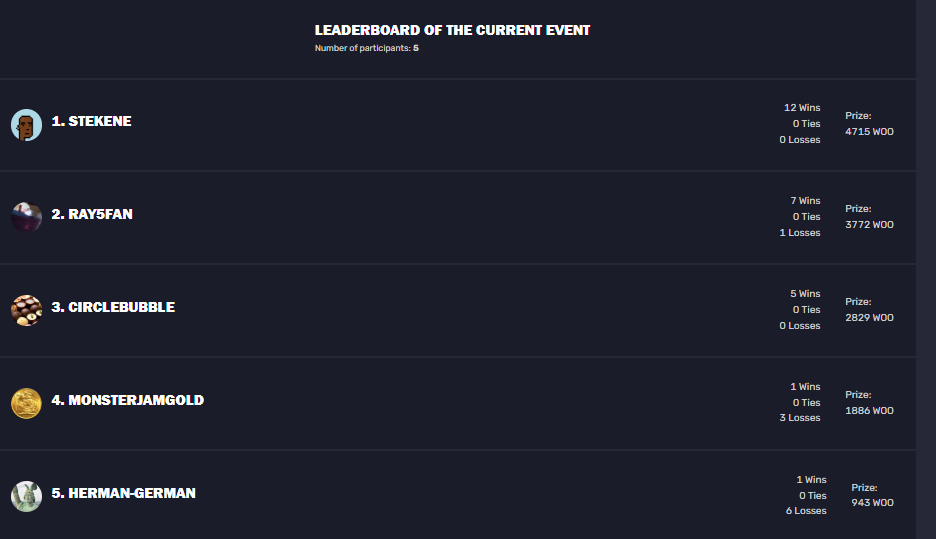Click the 4715 WOO prize amount

[x=869, y=132]
